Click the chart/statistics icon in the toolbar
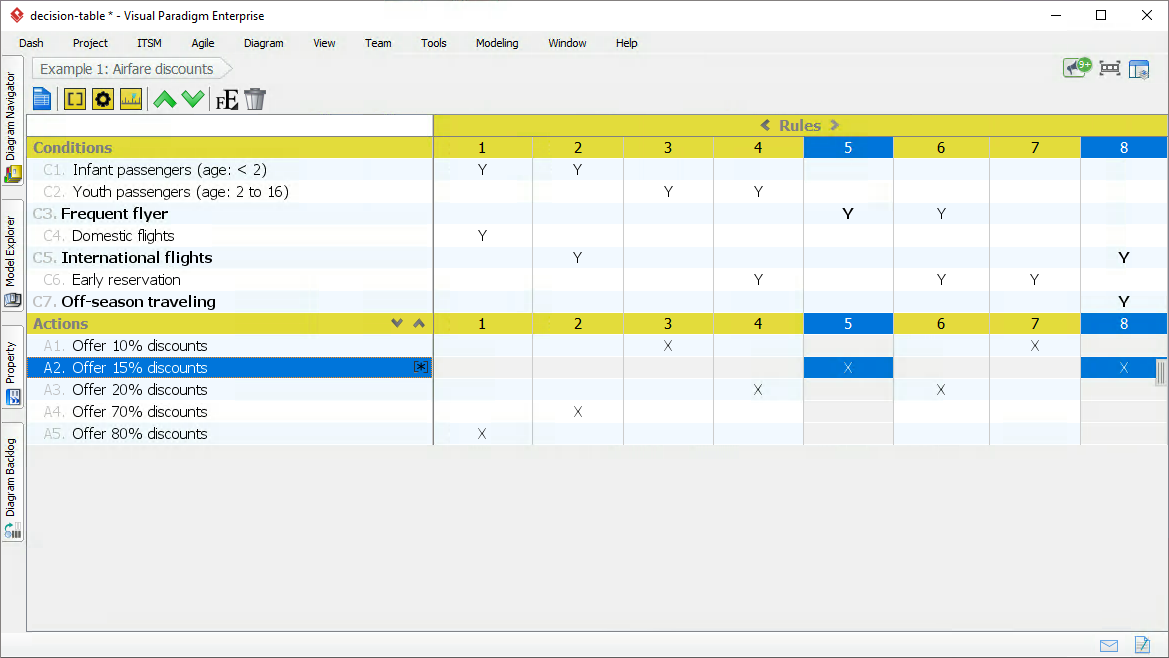 [131, 99]
